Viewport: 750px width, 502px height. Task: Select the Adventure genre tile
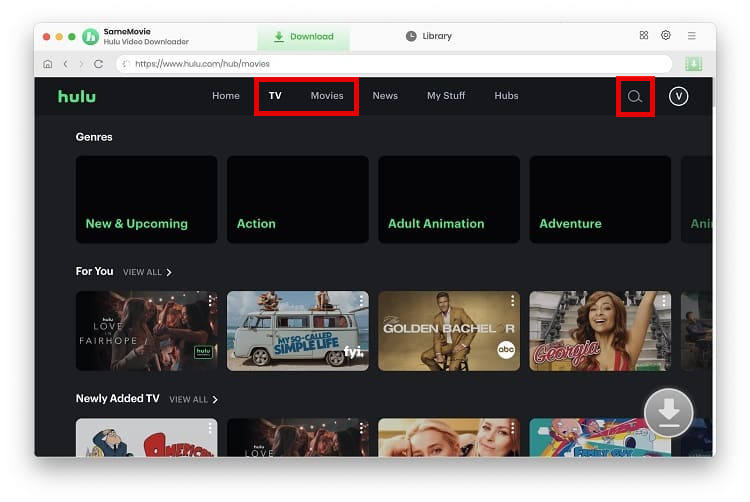600,199
